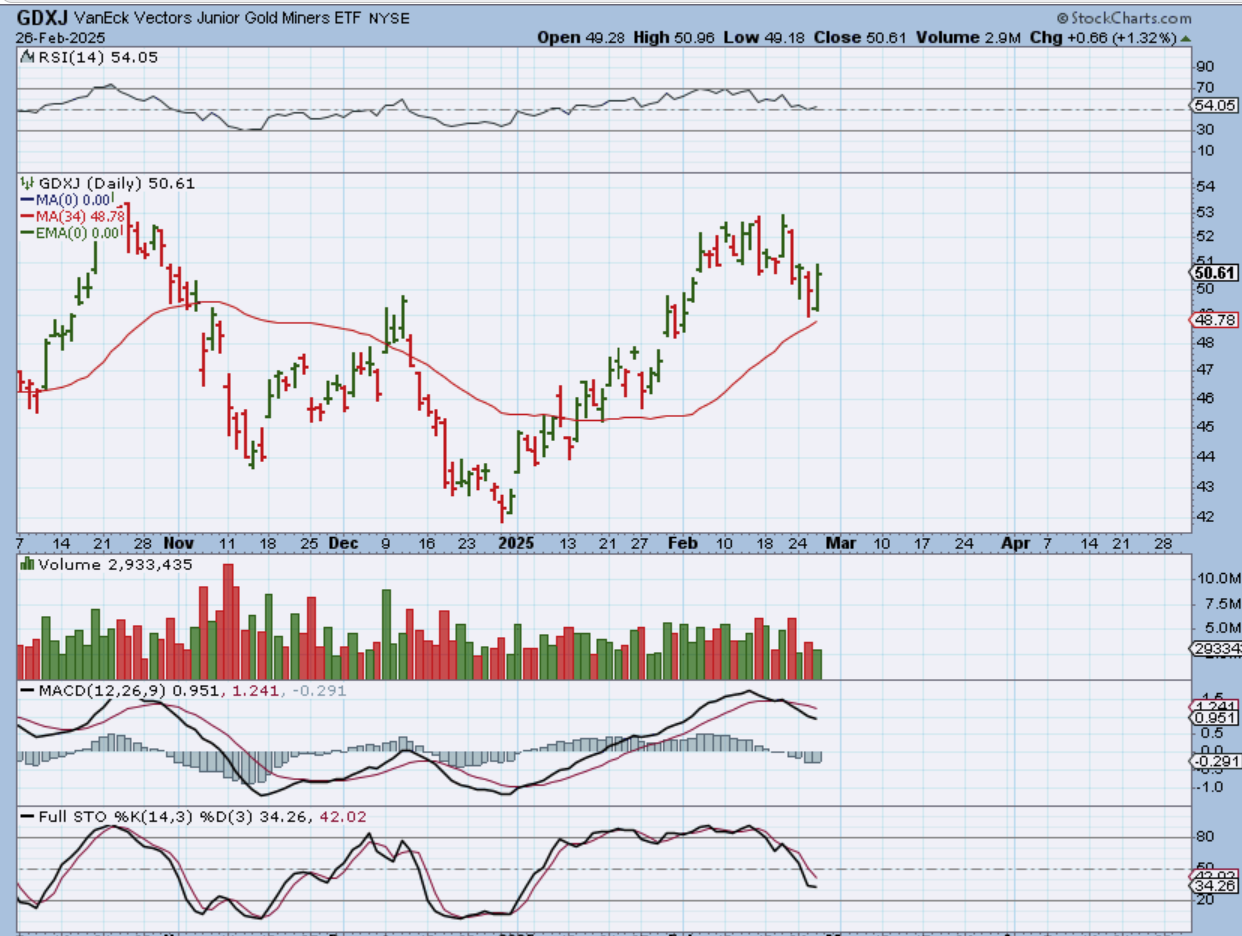Click the GDXJ (Daily) 50.61 legend label
The image size is (1242, 936).
116,183
